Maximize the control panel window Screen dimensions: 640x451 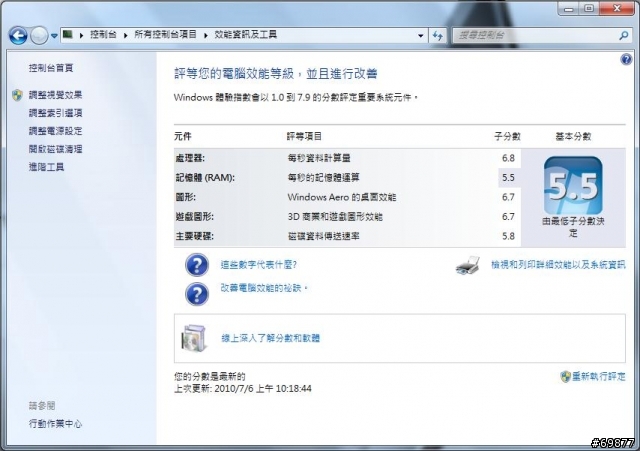coord(589,8)
